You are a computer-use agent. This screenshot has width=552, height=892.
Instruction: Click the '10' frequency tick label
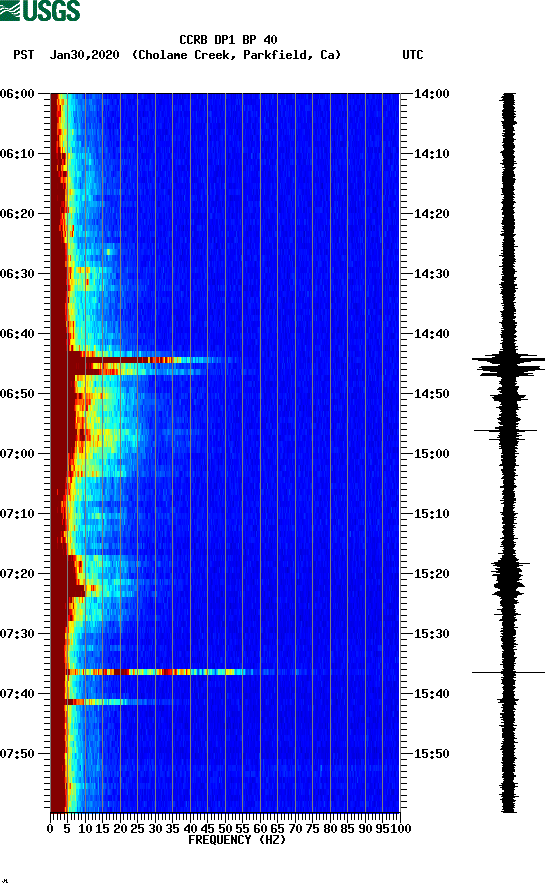coord(85,829)
